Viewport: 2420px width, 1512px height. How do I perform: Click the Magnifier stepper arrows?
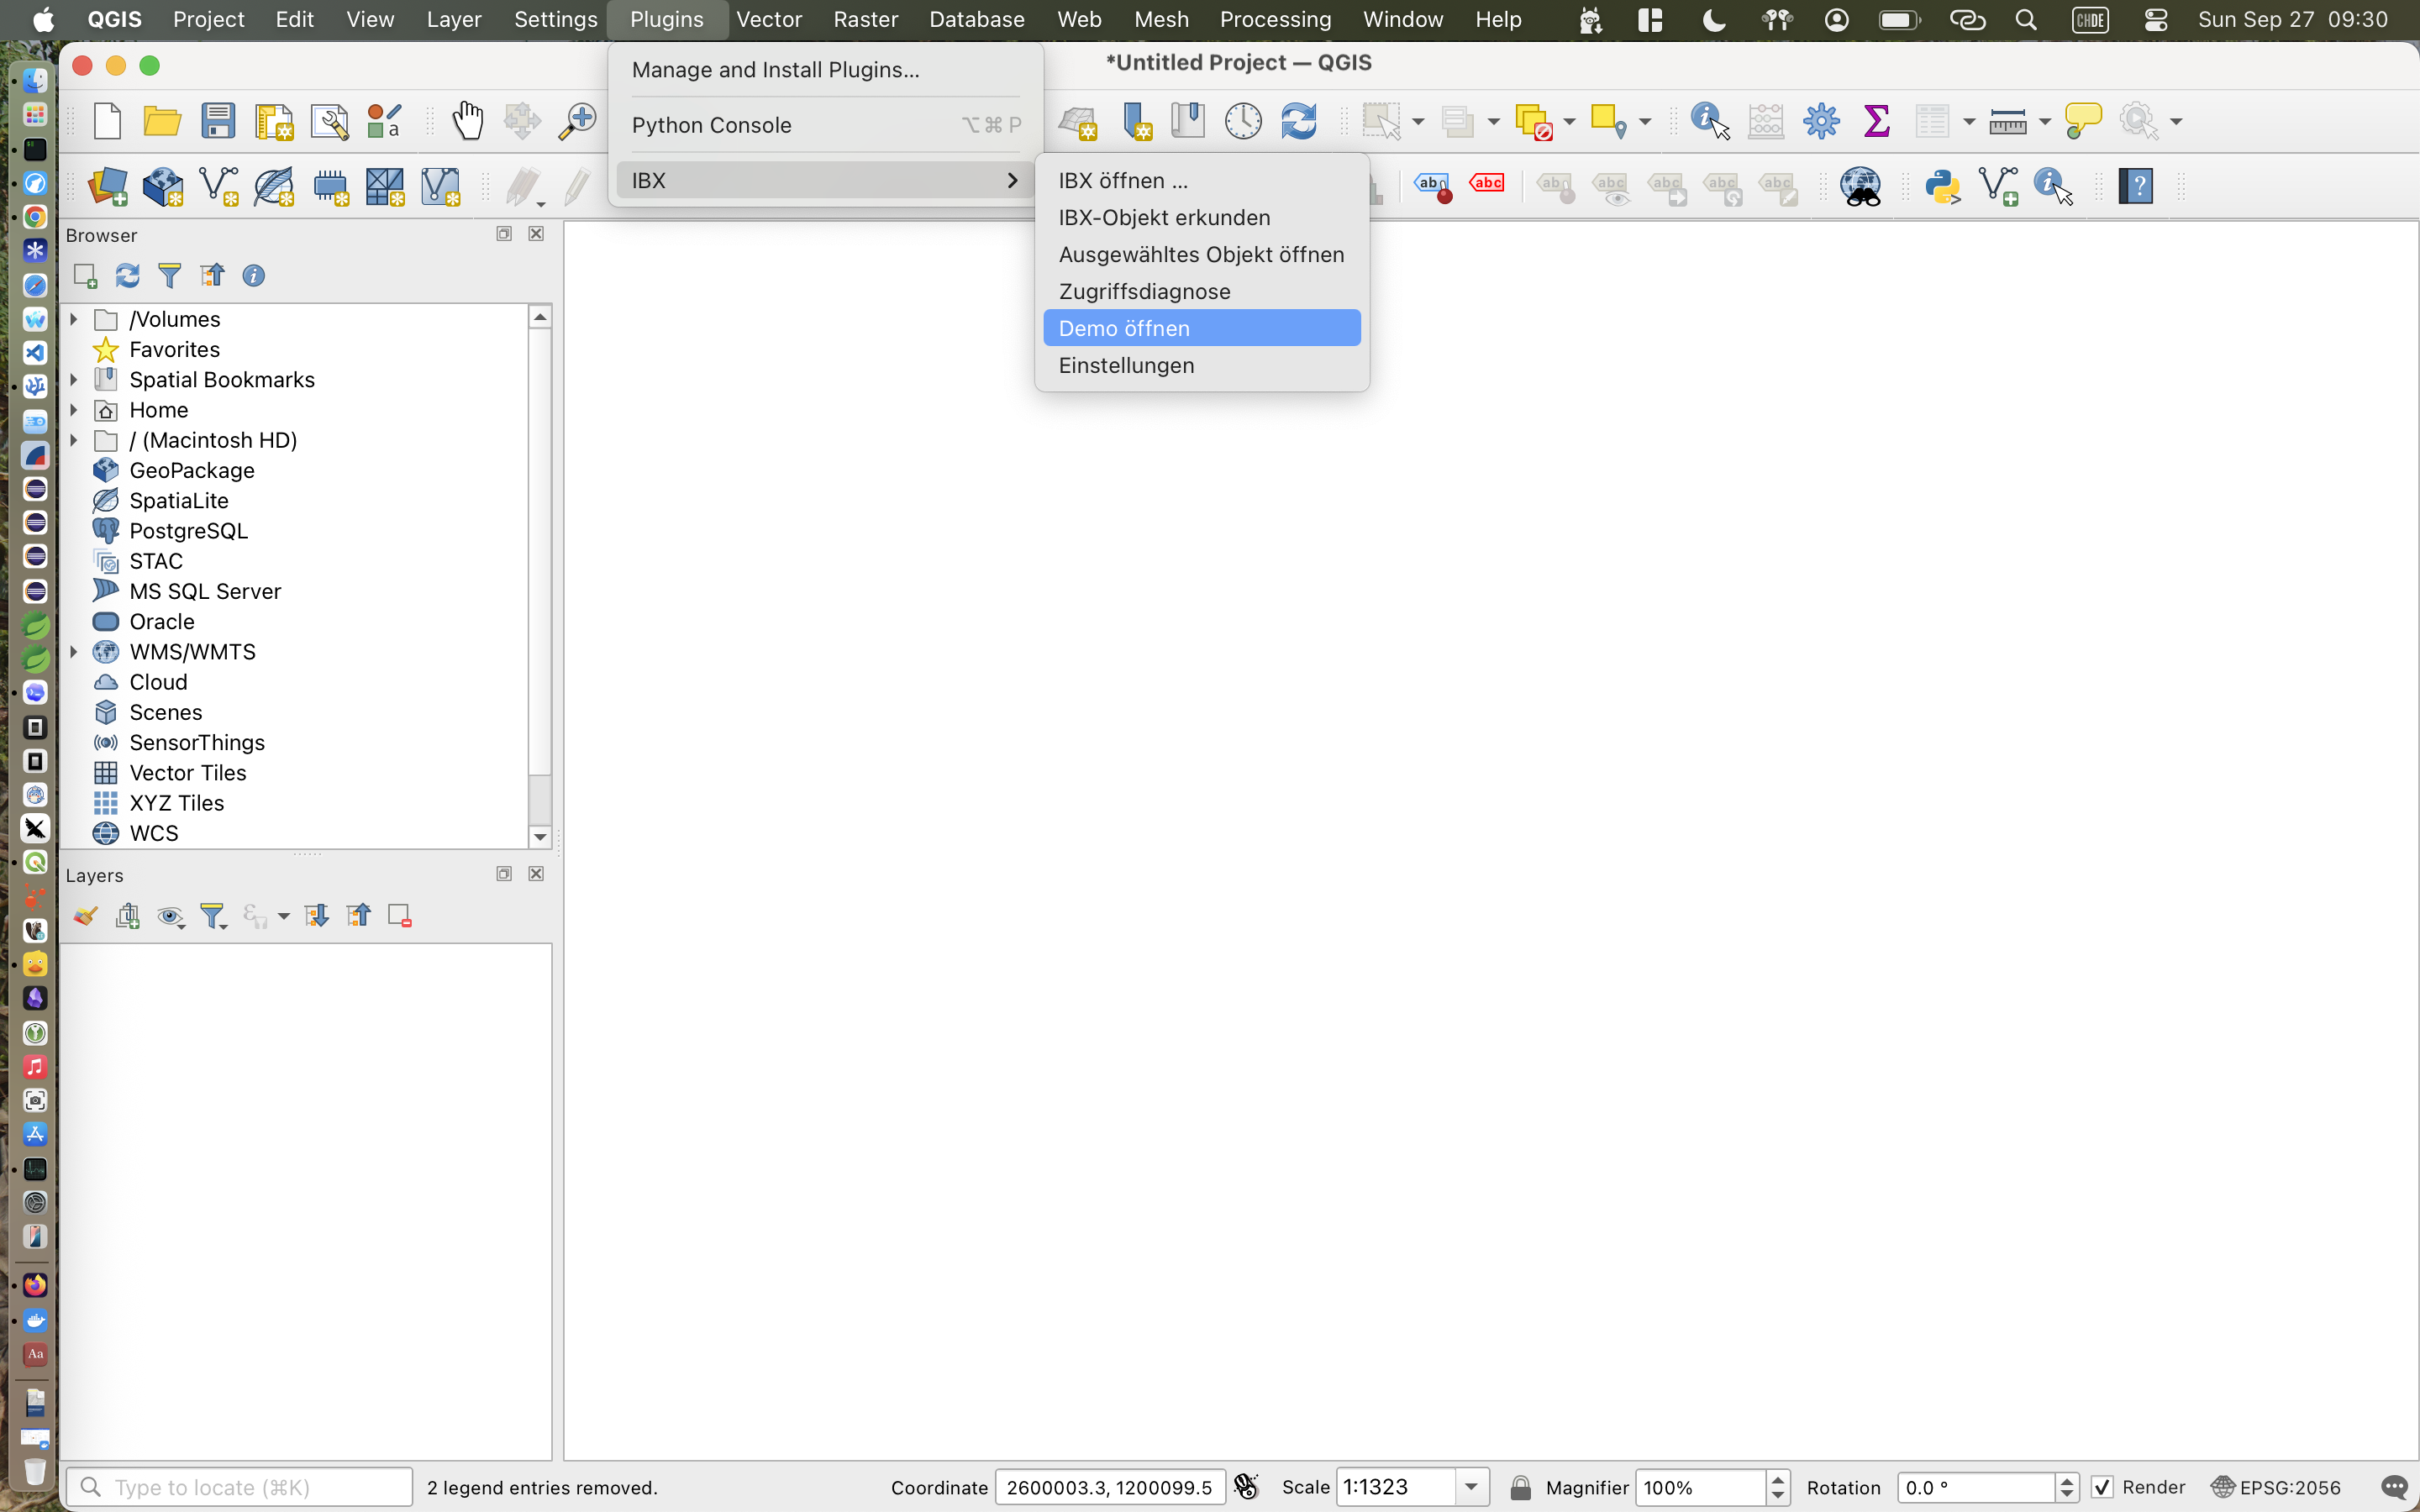(x=1777, y=1487)
